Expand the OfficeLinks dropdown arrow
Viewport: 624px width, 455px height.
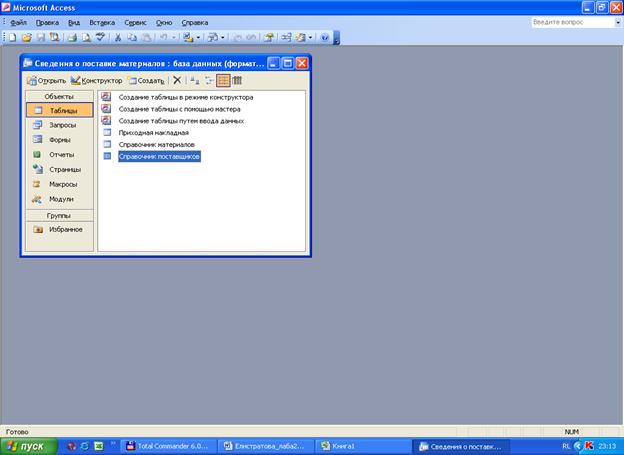[x=198, y=37]
